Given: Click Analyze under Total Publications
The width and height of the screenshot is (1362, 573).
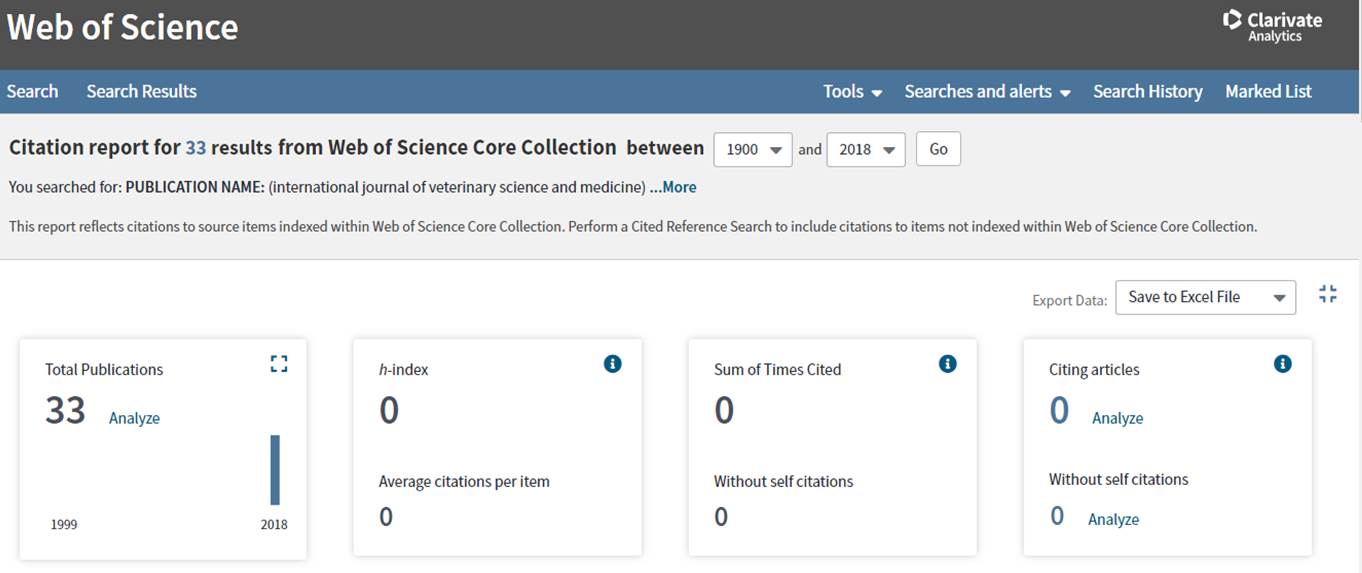Looking at the screenshot, I should click(x=134, y=418).
